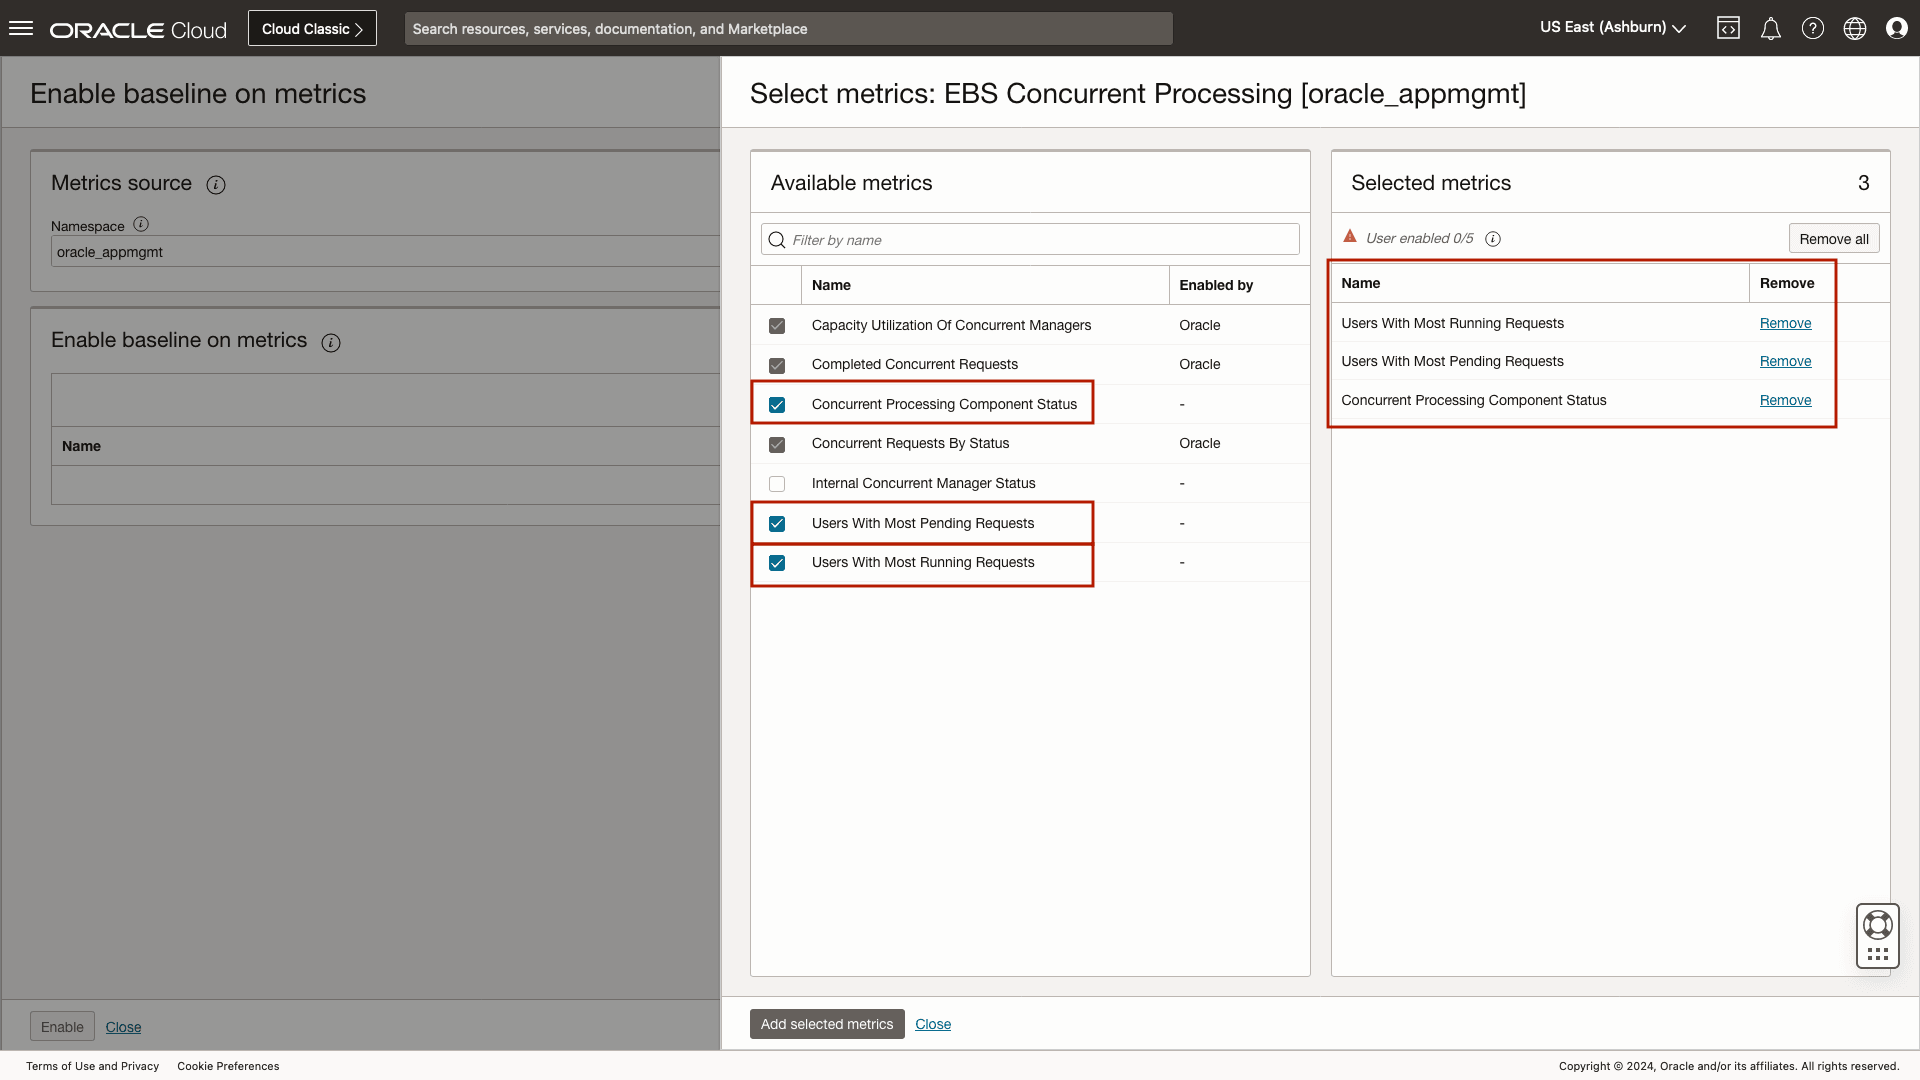1920x1080 pixels.
Task: Open the user profile avatar
Action: (1896, 28)
